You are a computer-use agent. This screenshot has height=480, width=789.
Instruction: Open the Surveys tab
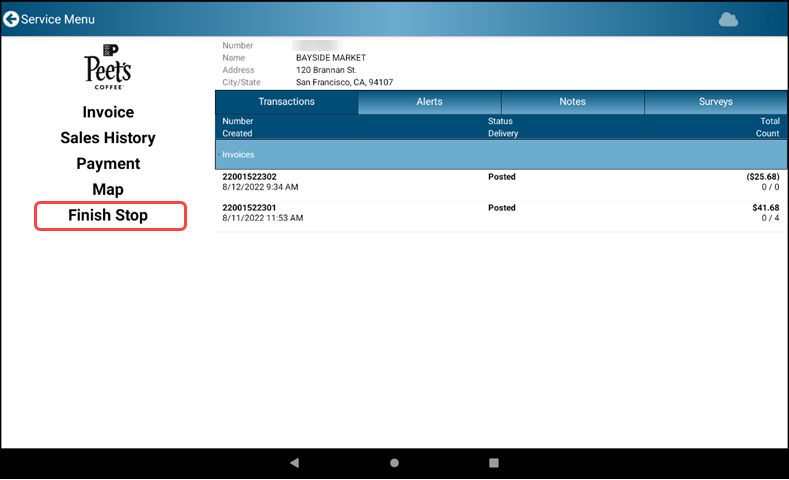click(x=716, y=102)
